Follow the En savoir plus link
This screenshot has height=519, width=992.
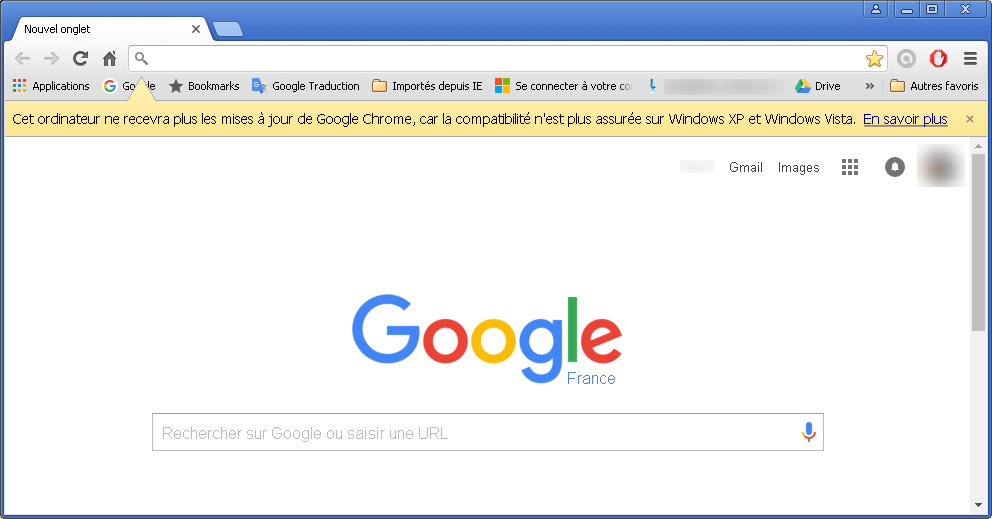click(x=905, y=119)
